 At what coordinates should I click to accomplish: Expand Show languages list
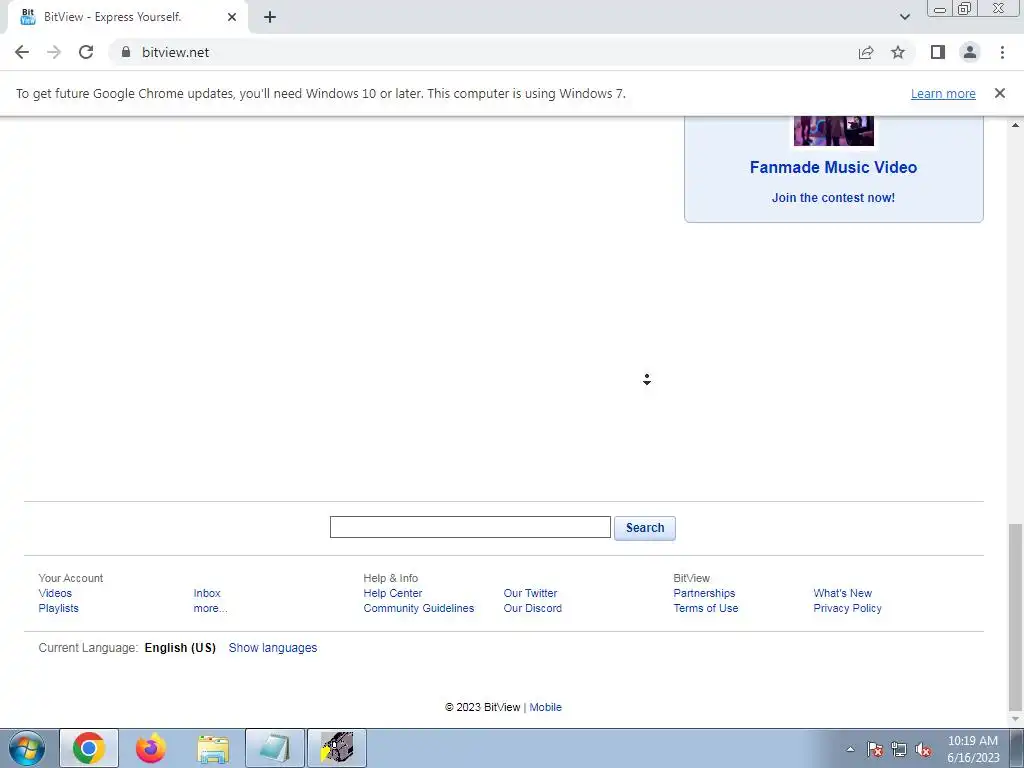[x=272, y=648]
